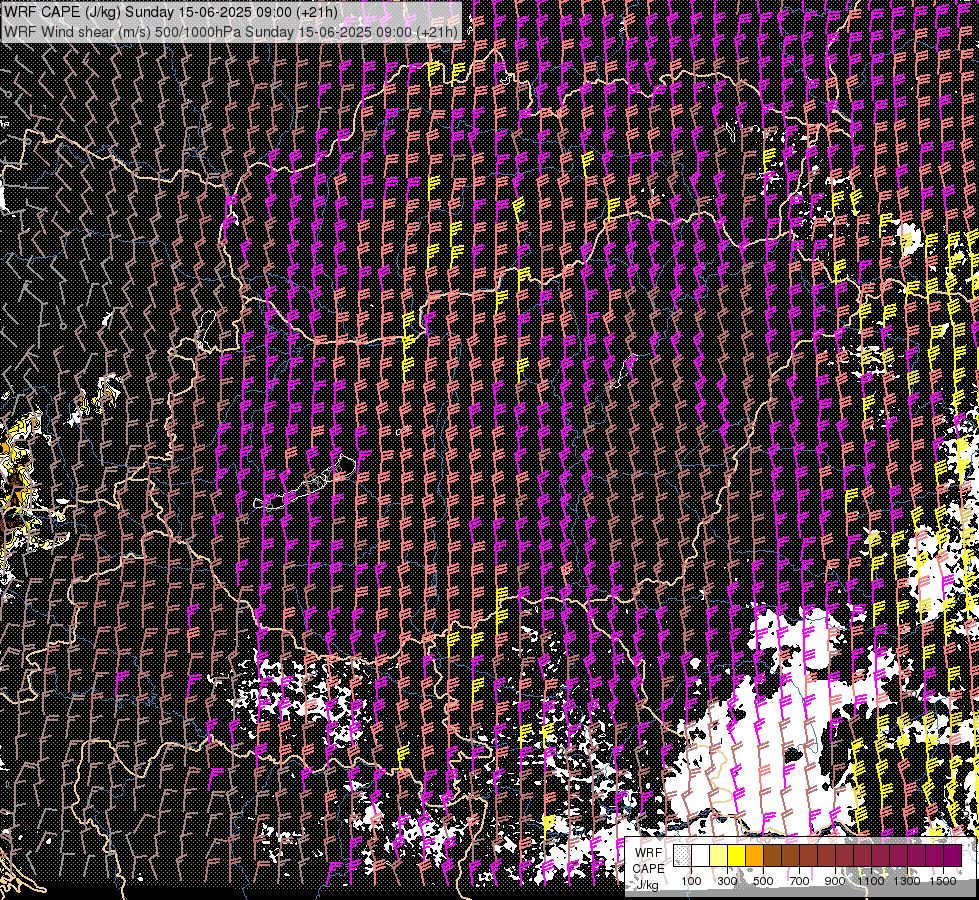Click the legend value 1100

coord(870,881)
